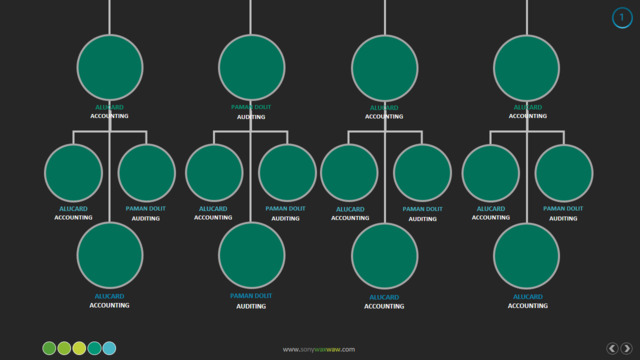Click third tree's bottom 'ALUCARD' name
This screenshot has height=360, width=640.
[384, 297]
